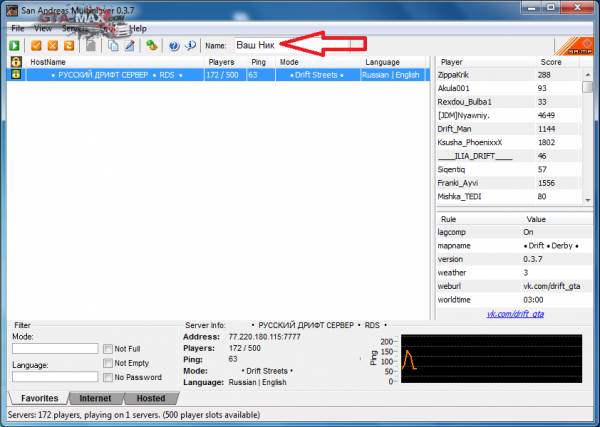Tick the No Password checkbox

pos(108,377)
